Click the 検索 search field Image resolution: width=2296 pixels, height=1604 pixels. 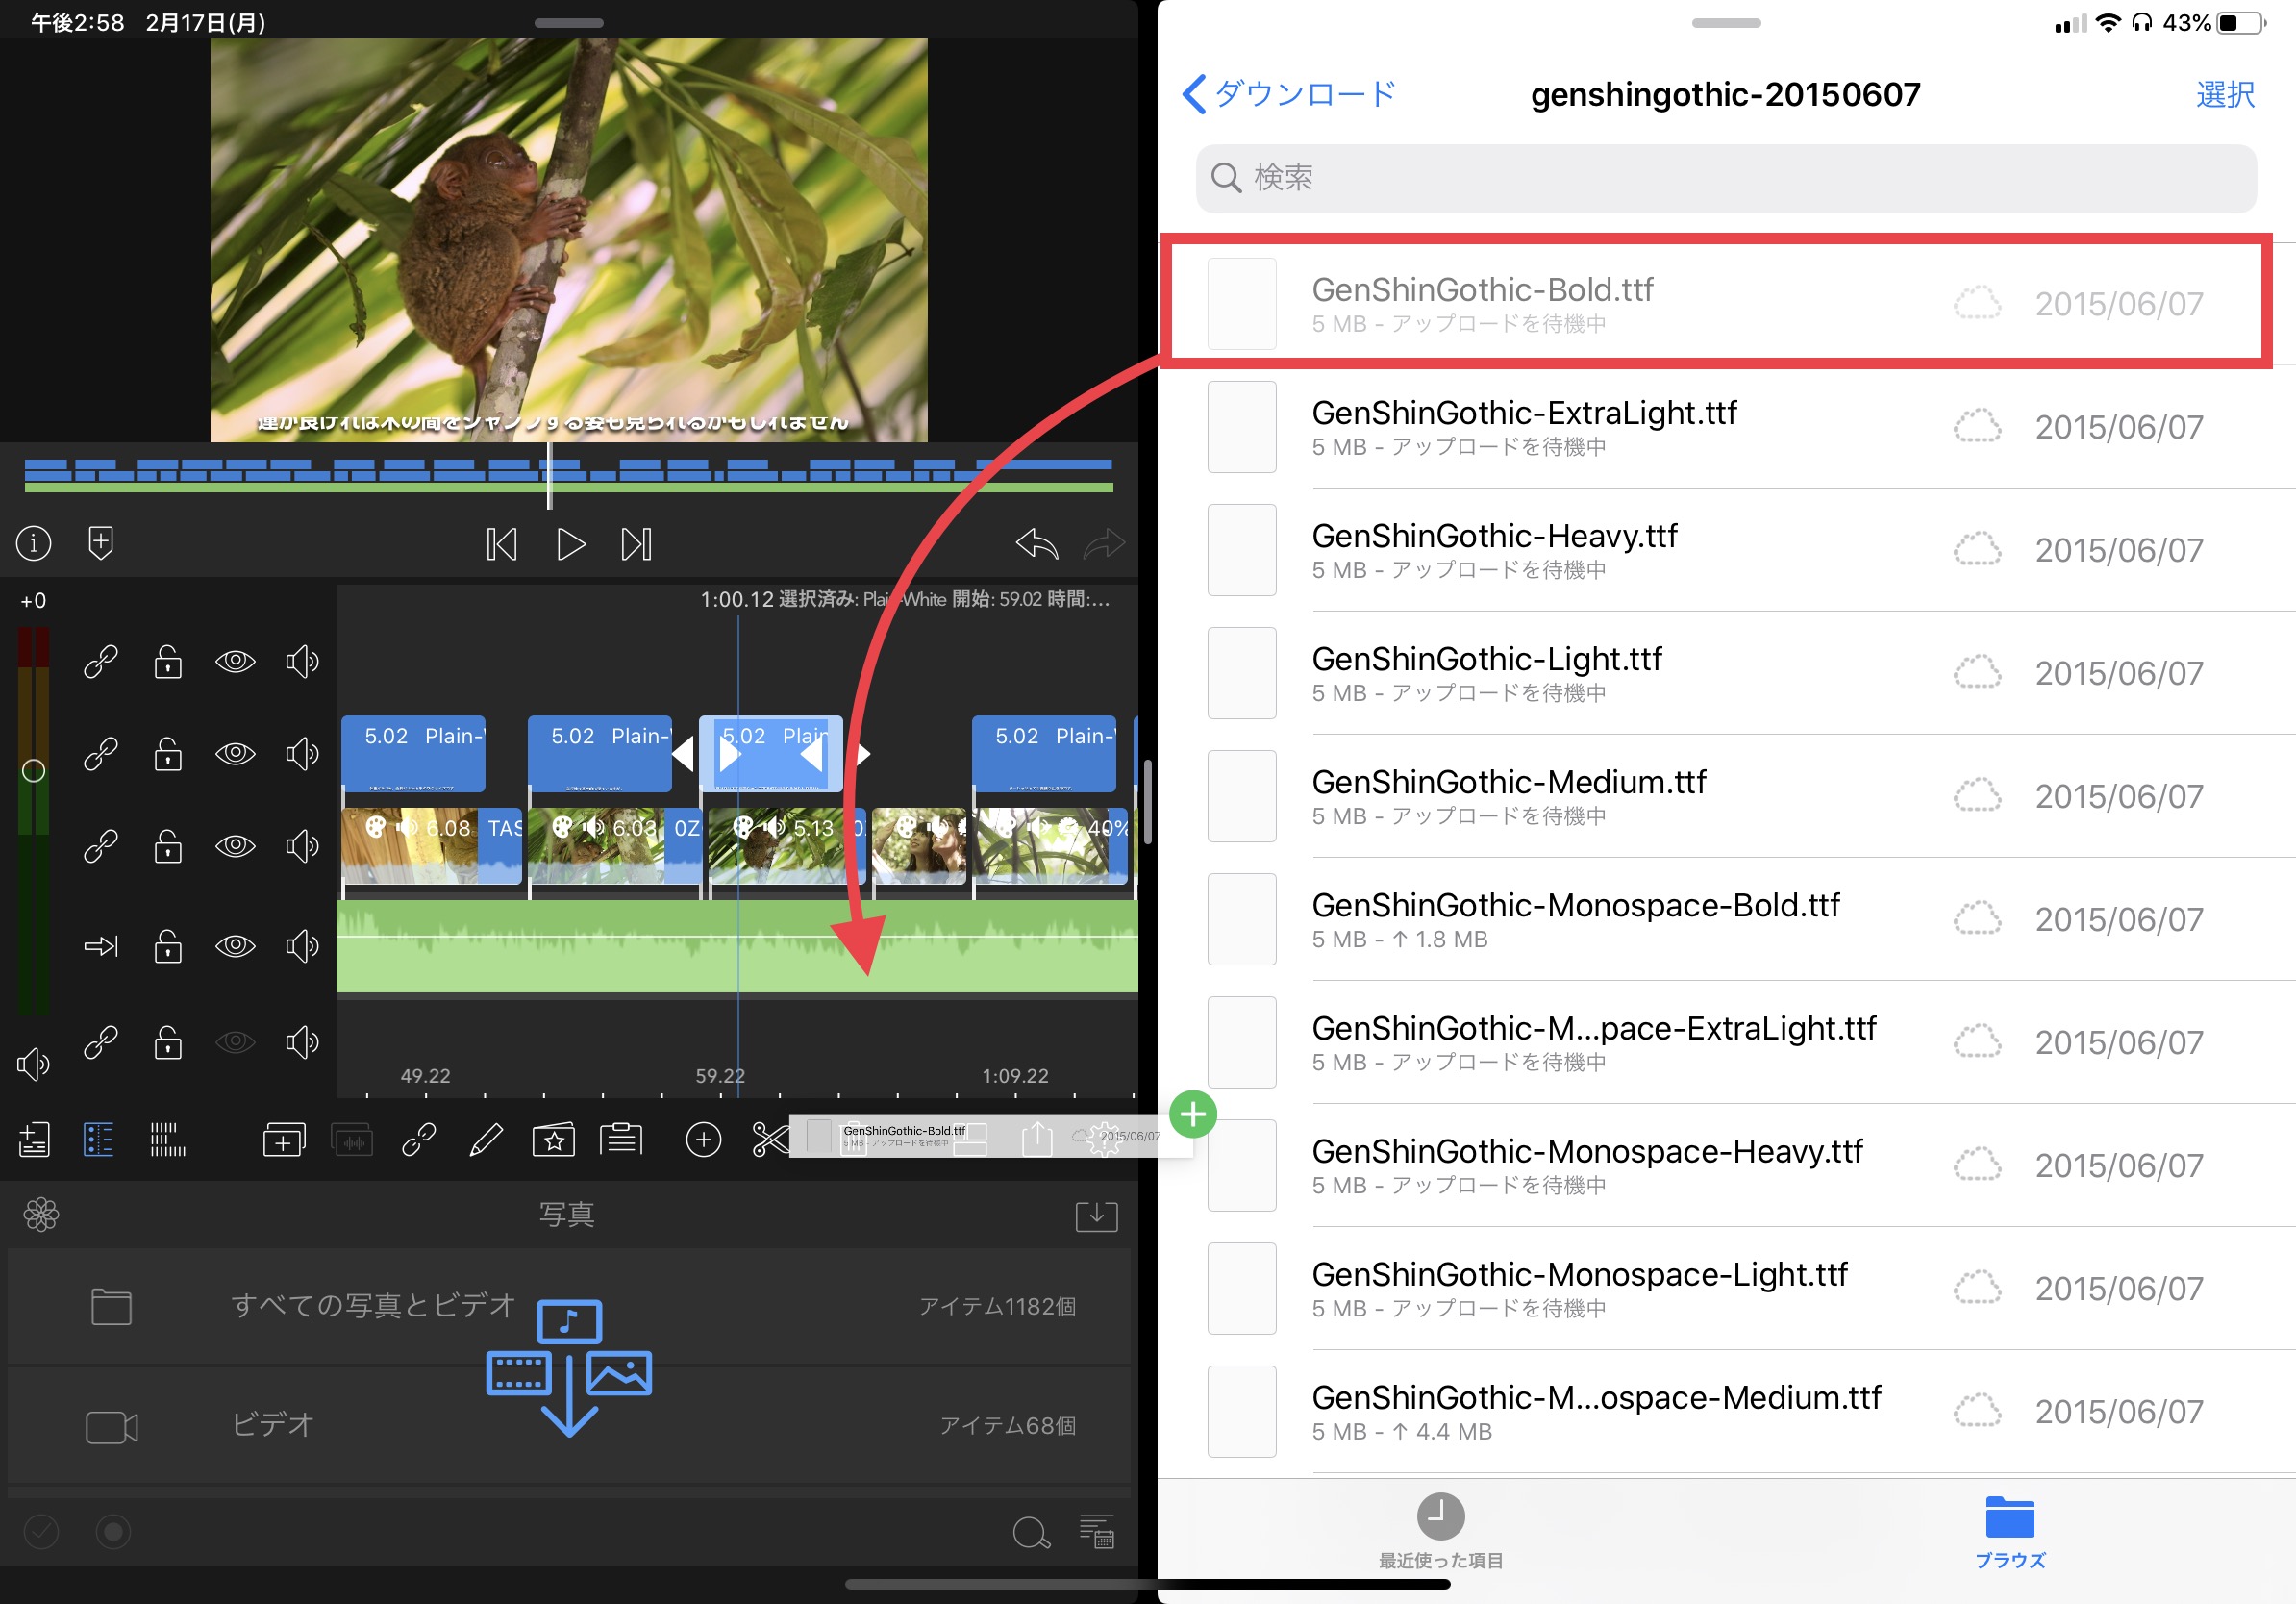click(x=1725, y=178)
